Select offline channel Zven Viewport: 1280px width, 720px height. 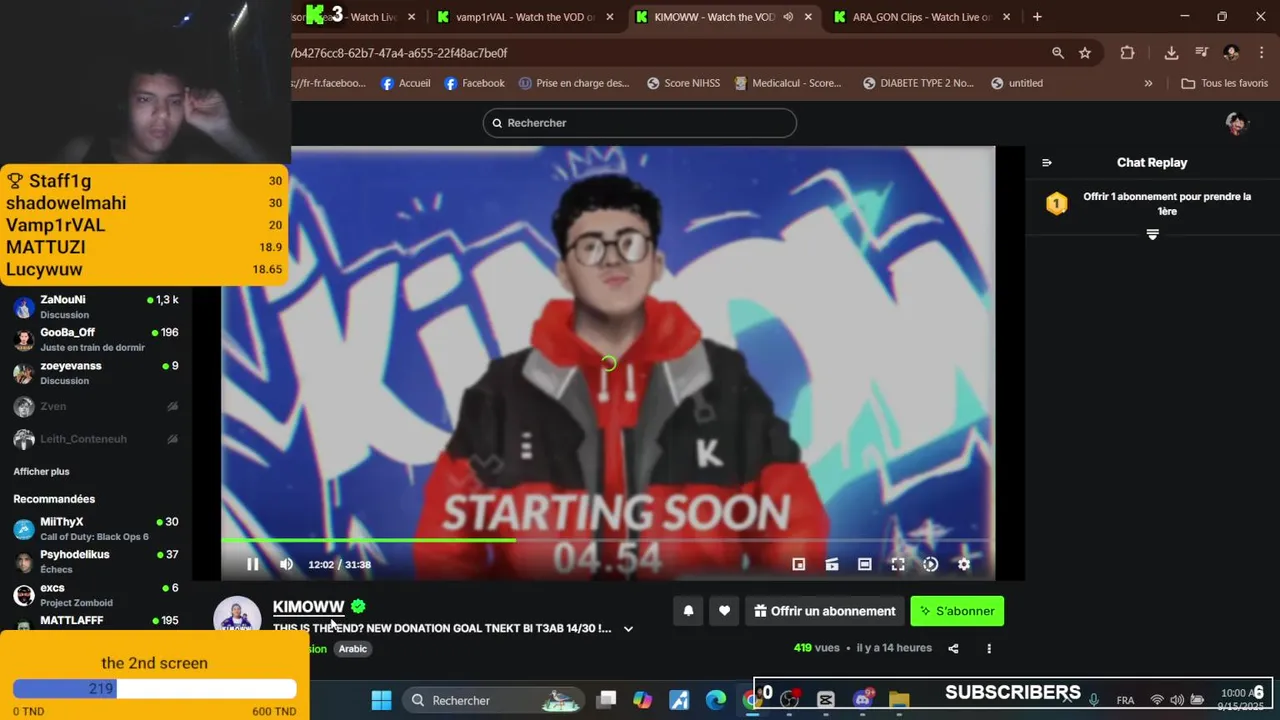[x=96, y=407]
